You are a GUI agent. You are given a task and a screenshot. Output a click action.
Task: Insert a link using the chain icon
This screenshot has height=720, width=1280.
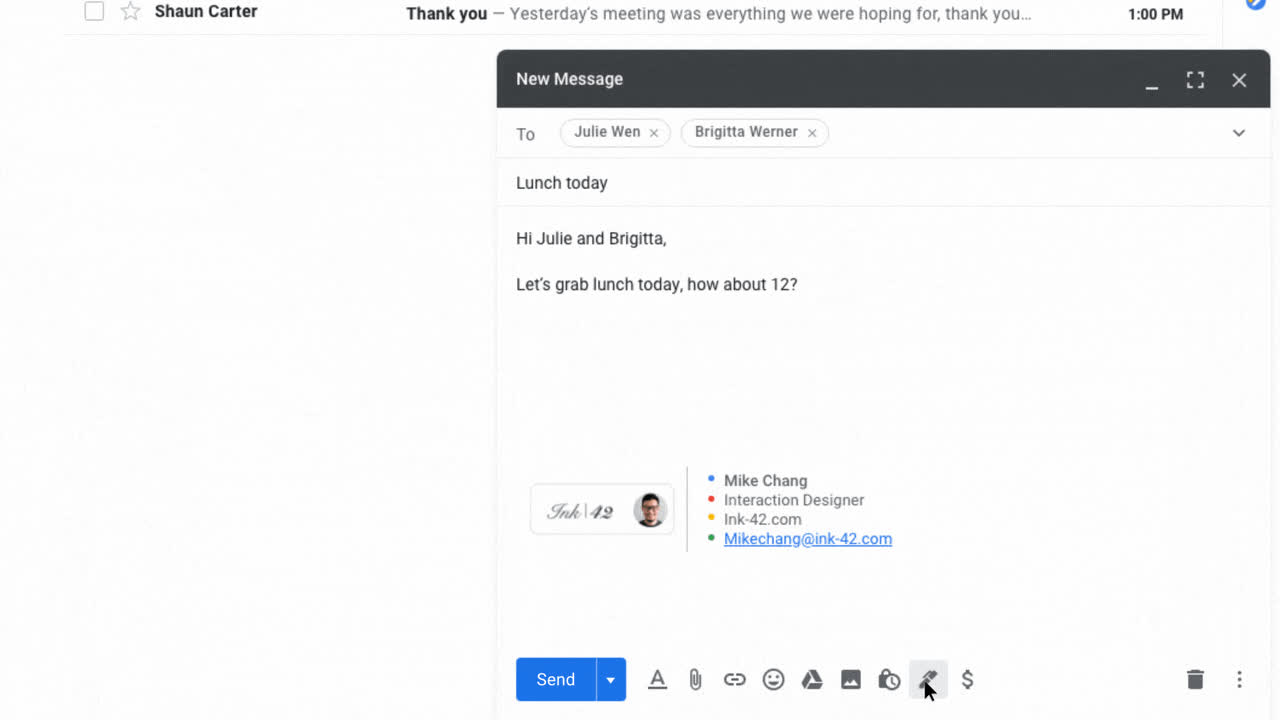(735, 680)
